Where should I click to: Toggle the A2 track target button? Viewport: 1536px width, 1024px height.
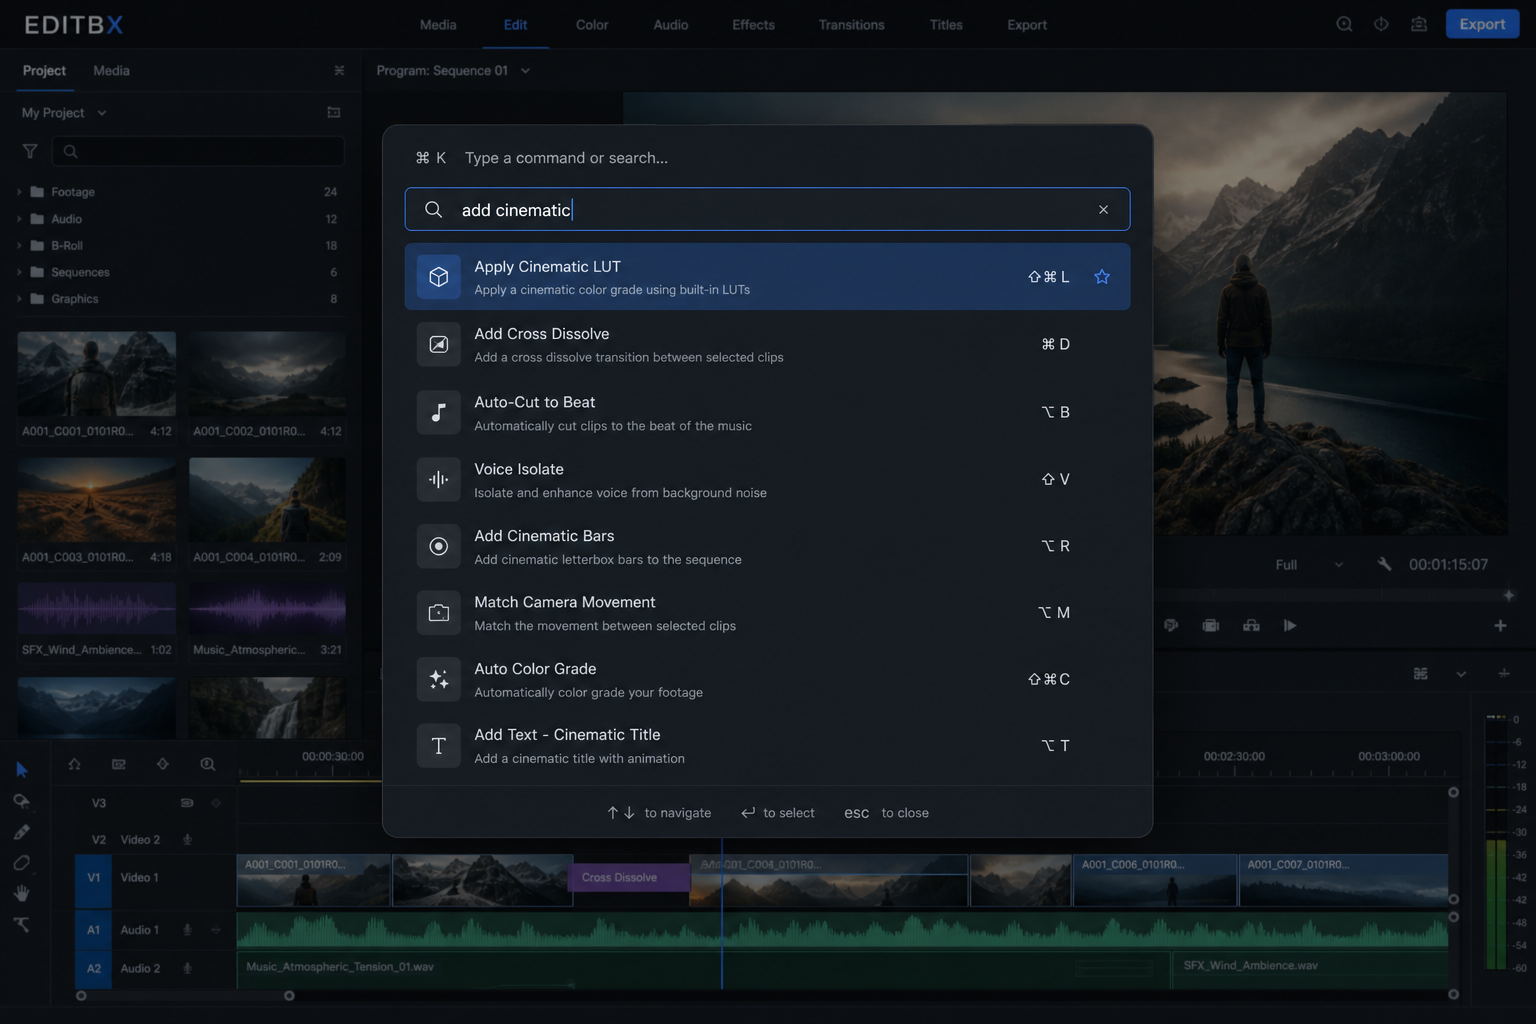click(93, 969)
